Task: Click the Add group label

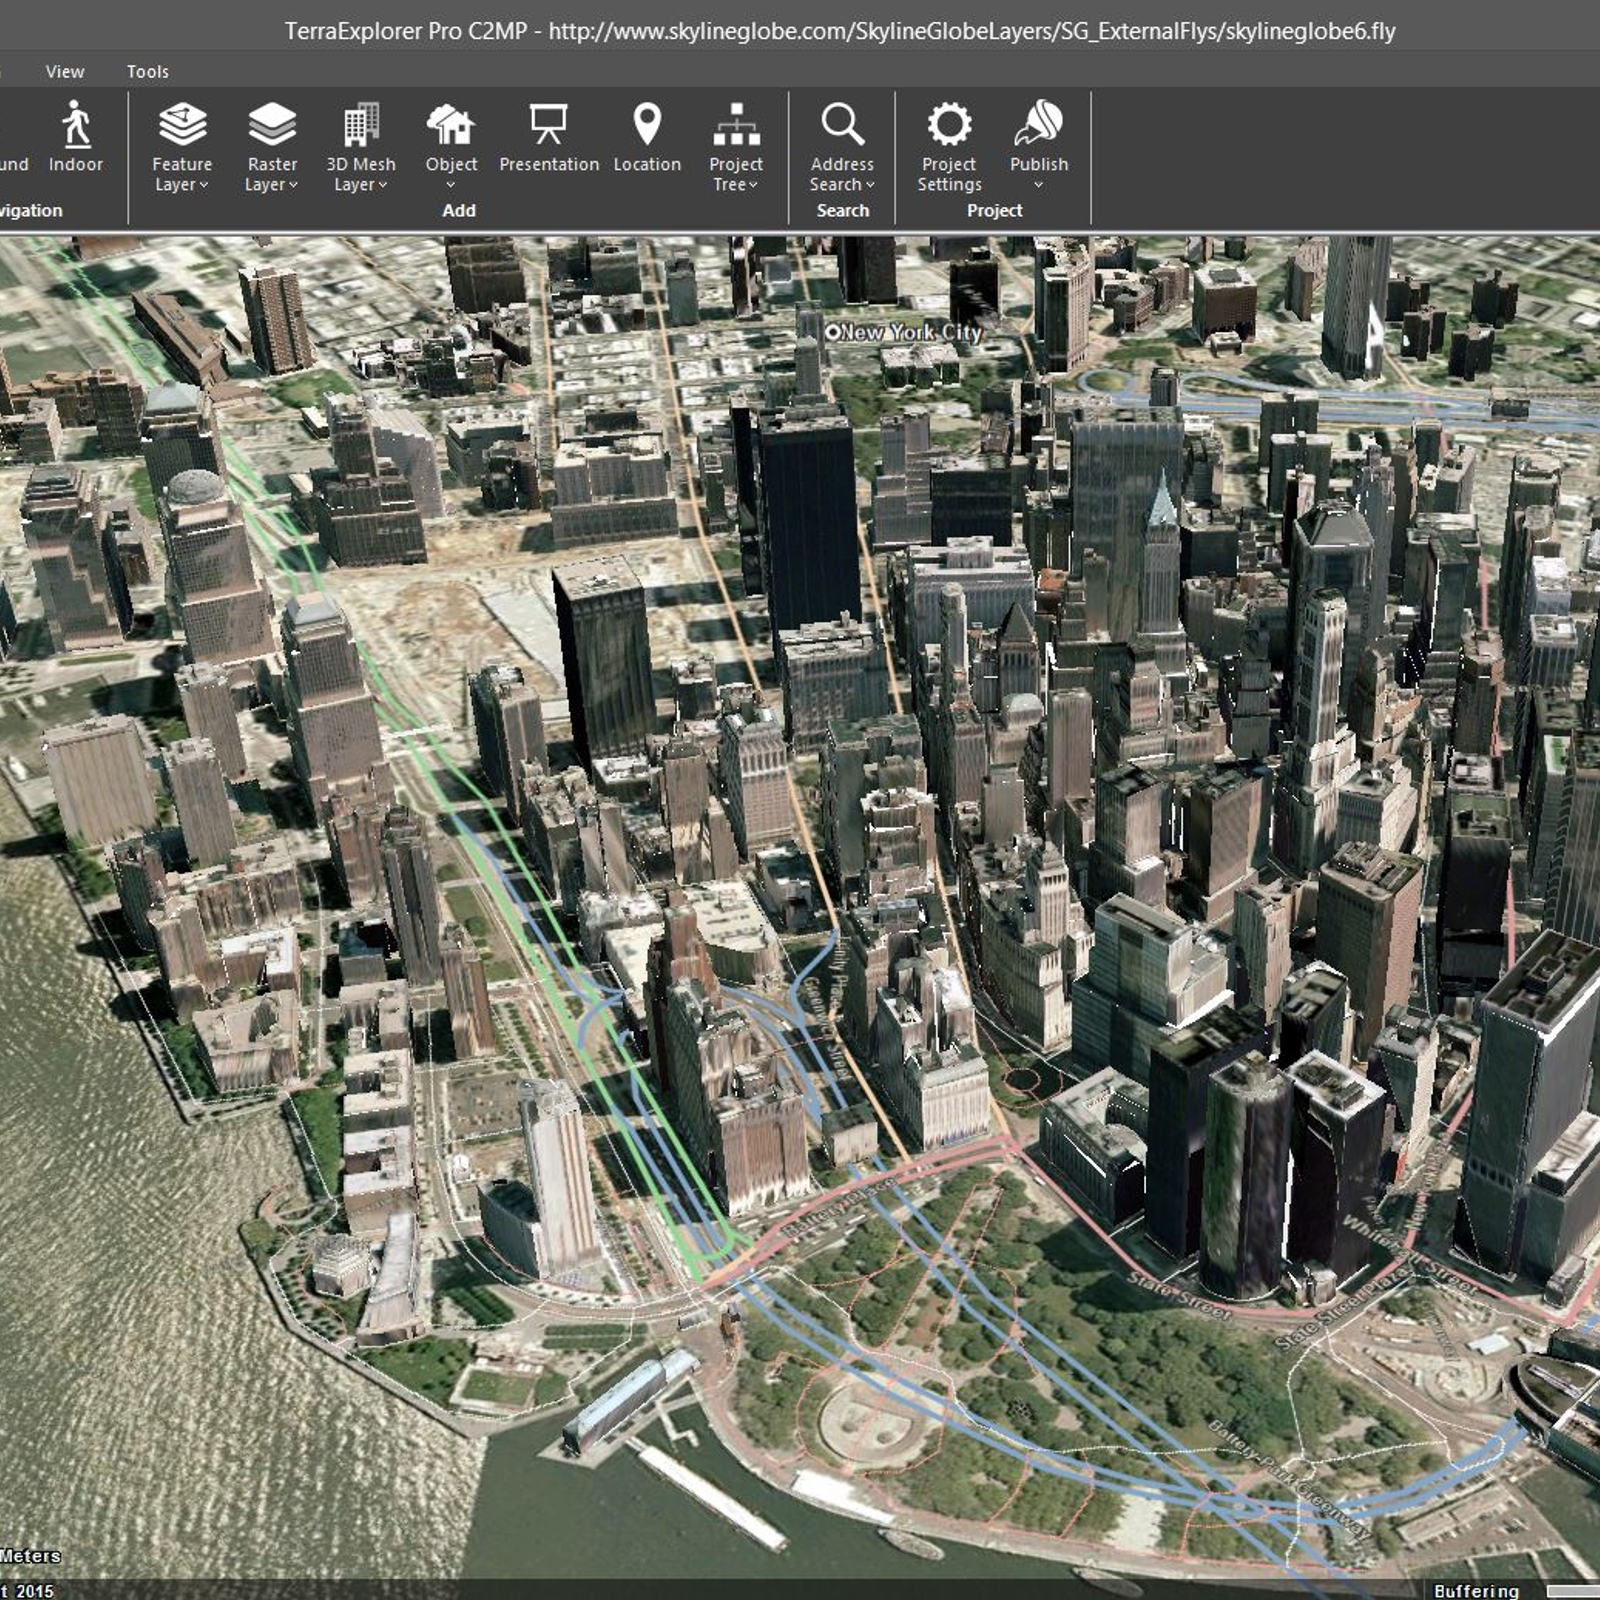Action: [x=459, y=210]
